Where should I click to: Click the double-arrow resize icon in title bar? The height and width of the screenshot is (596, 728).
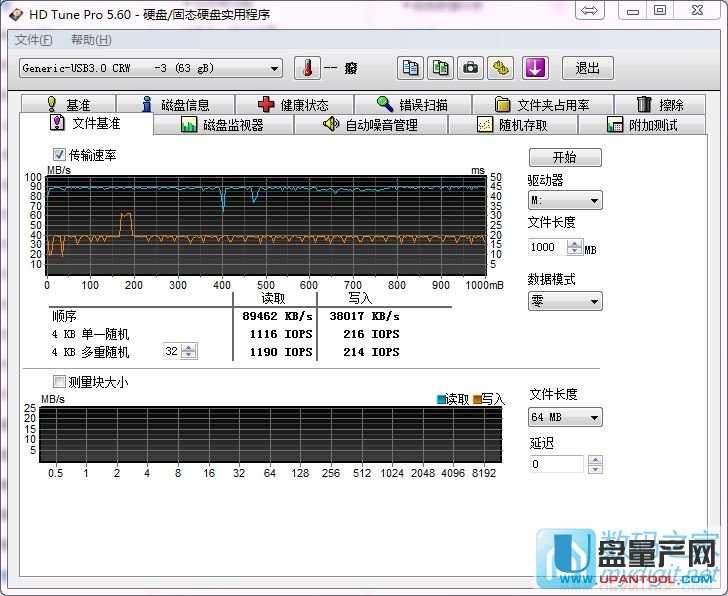(x=590, y=11)
